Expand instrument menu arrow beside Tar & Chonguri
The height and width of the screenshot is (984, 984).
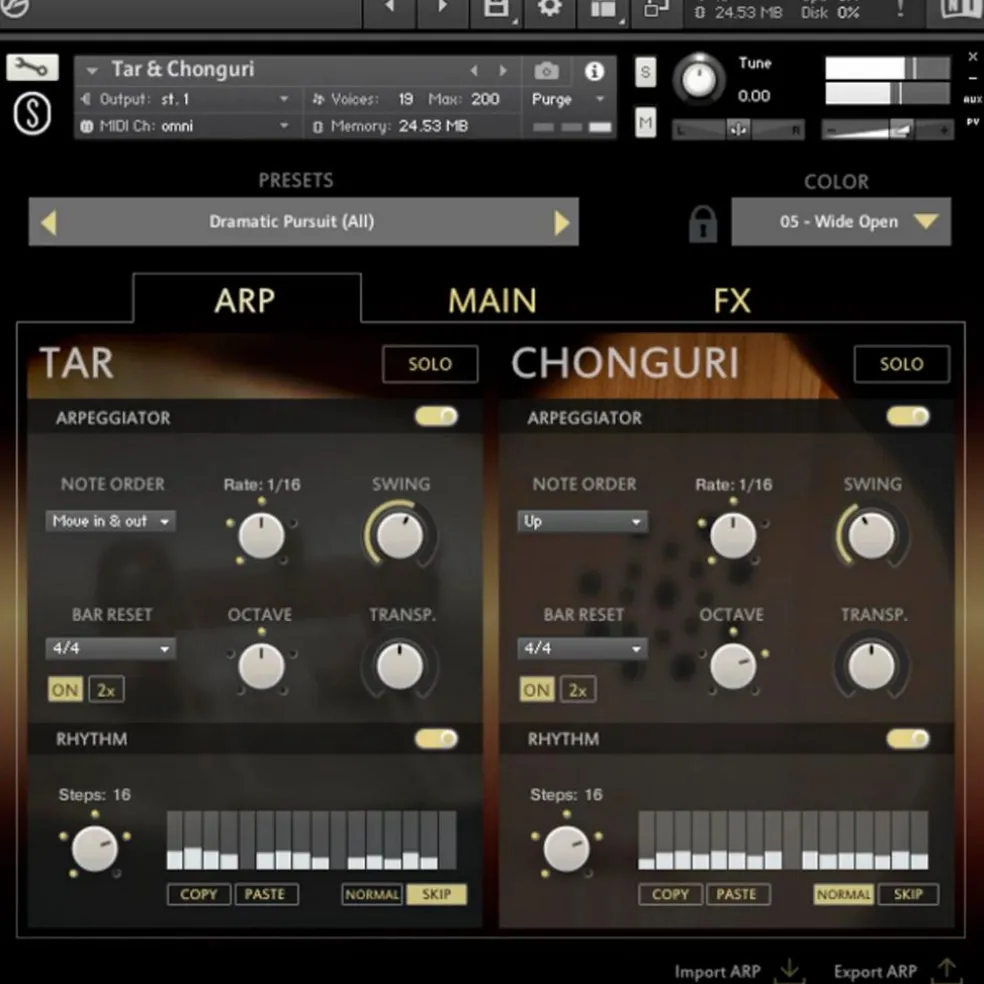coord(92,70)
